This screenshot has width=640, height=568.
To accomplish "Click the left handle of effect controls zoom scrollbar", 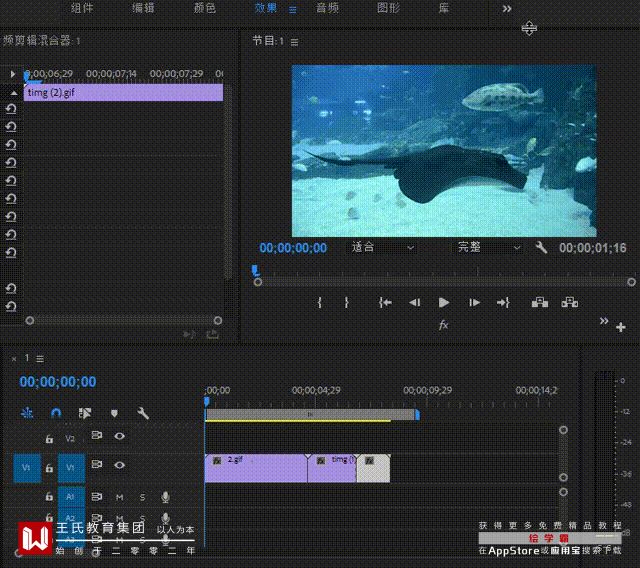I will click(x=29, y=321).
